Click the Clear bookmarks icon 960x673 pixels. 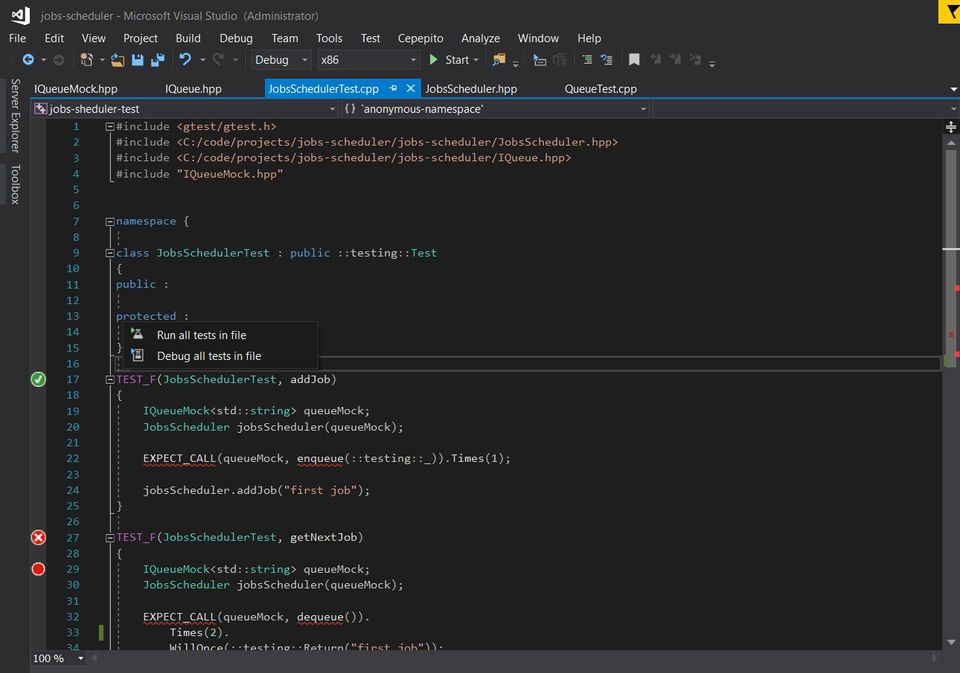tap(696, 59)
